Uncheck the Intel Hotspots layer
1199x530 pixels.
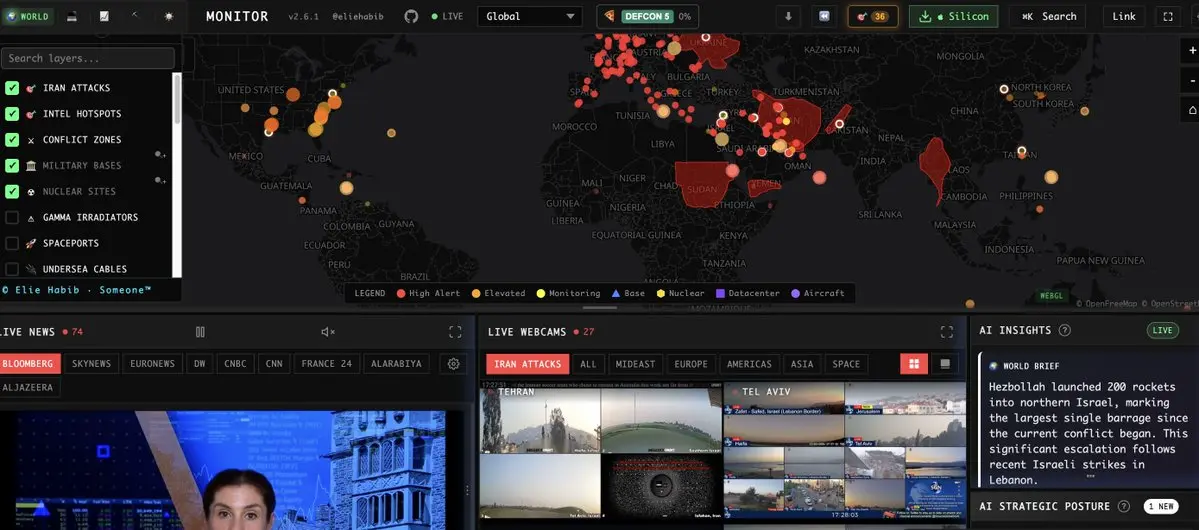(12, 114)
